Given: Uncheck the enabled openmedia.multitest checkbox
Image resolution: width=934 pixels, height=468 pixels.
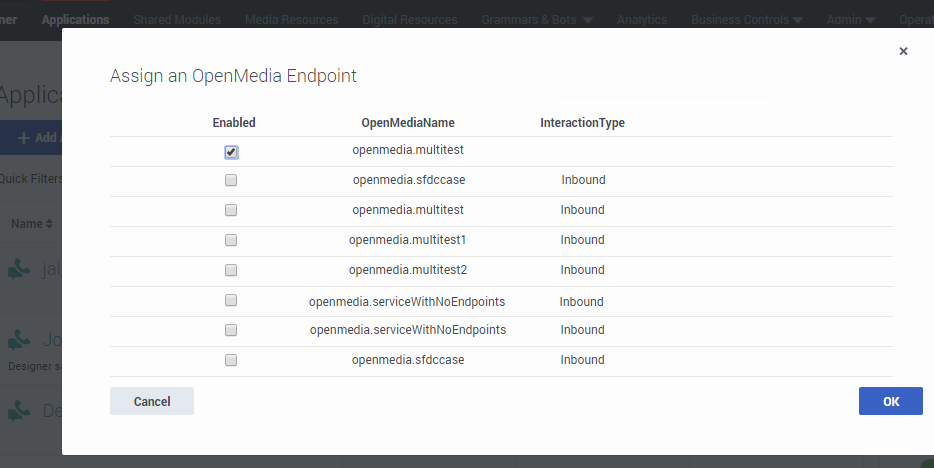Looking at the screenshot, I should pyautogui.click(x=231, y=152).
